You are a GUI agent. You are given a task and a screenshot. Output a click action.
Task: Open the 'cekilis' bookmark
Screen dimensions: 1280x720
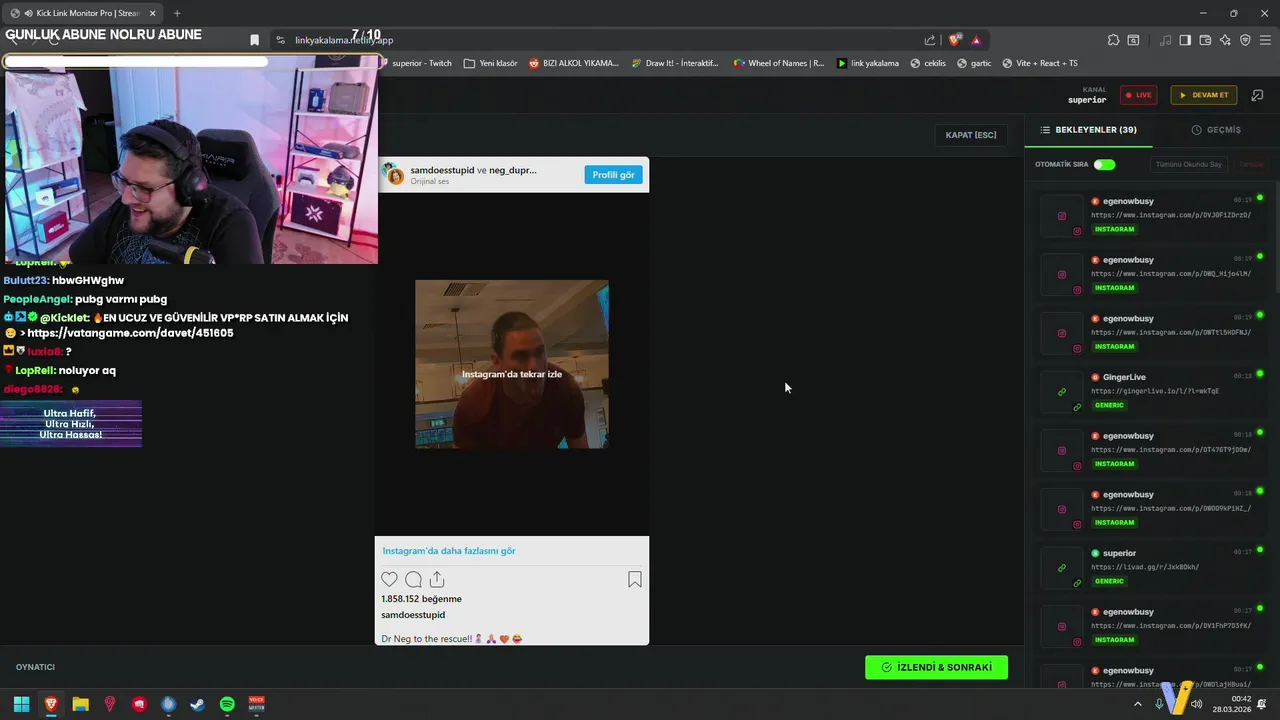[x=928, y=63]
